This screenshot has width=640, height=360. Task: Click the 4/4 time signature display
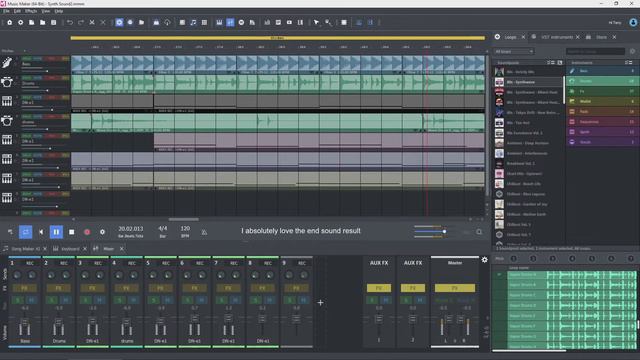point(162,229)
